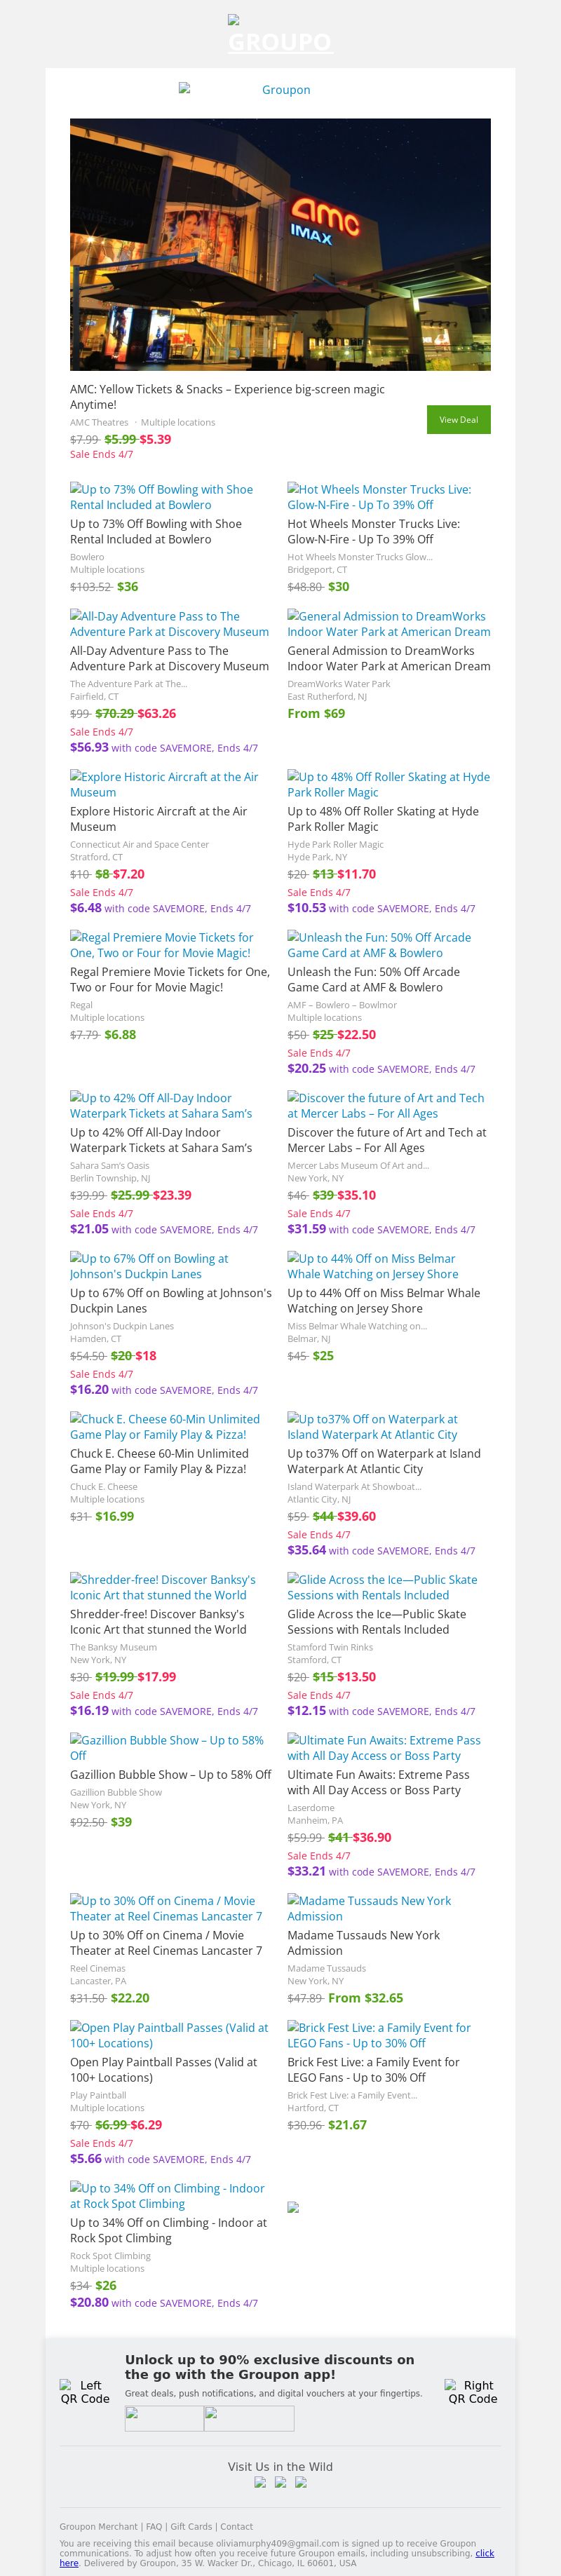Click the middle social icon under Visit Us
The height and width of the screenshot is (2576, 561).
280,2482
